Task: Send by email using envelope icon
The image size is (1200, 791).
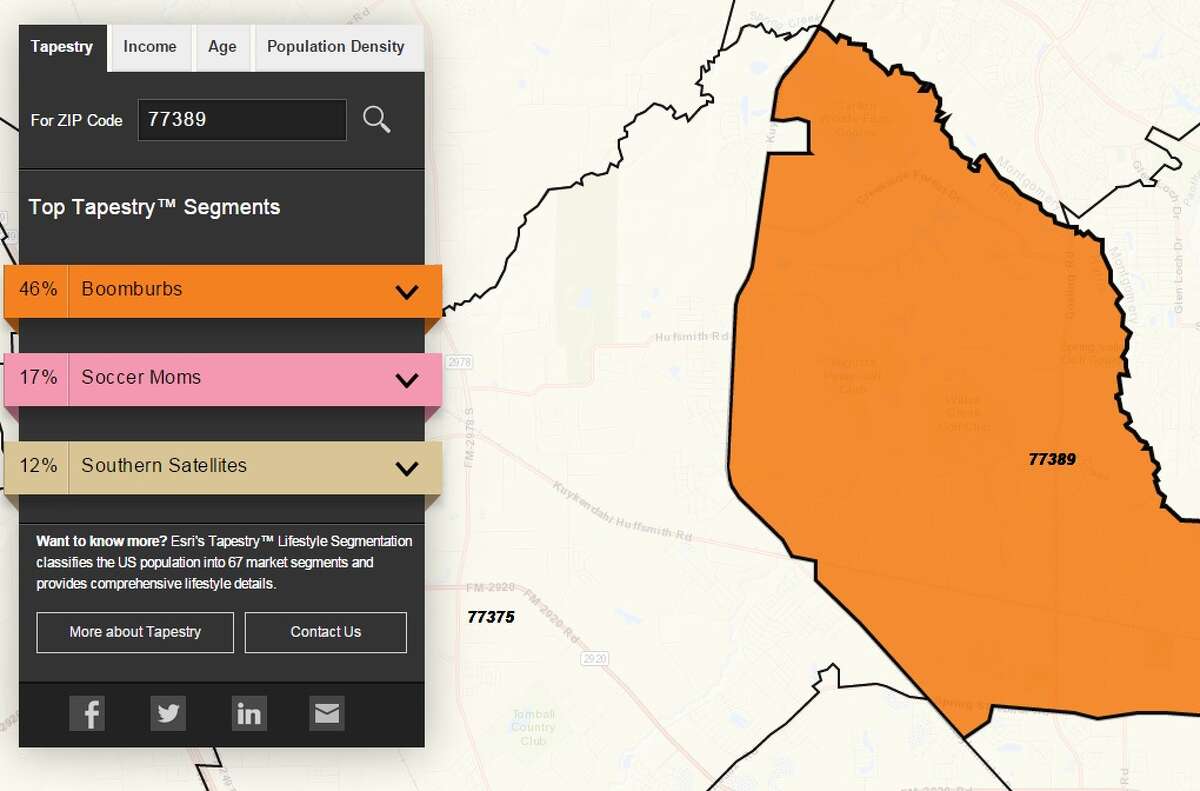Action: pos(327,713)
